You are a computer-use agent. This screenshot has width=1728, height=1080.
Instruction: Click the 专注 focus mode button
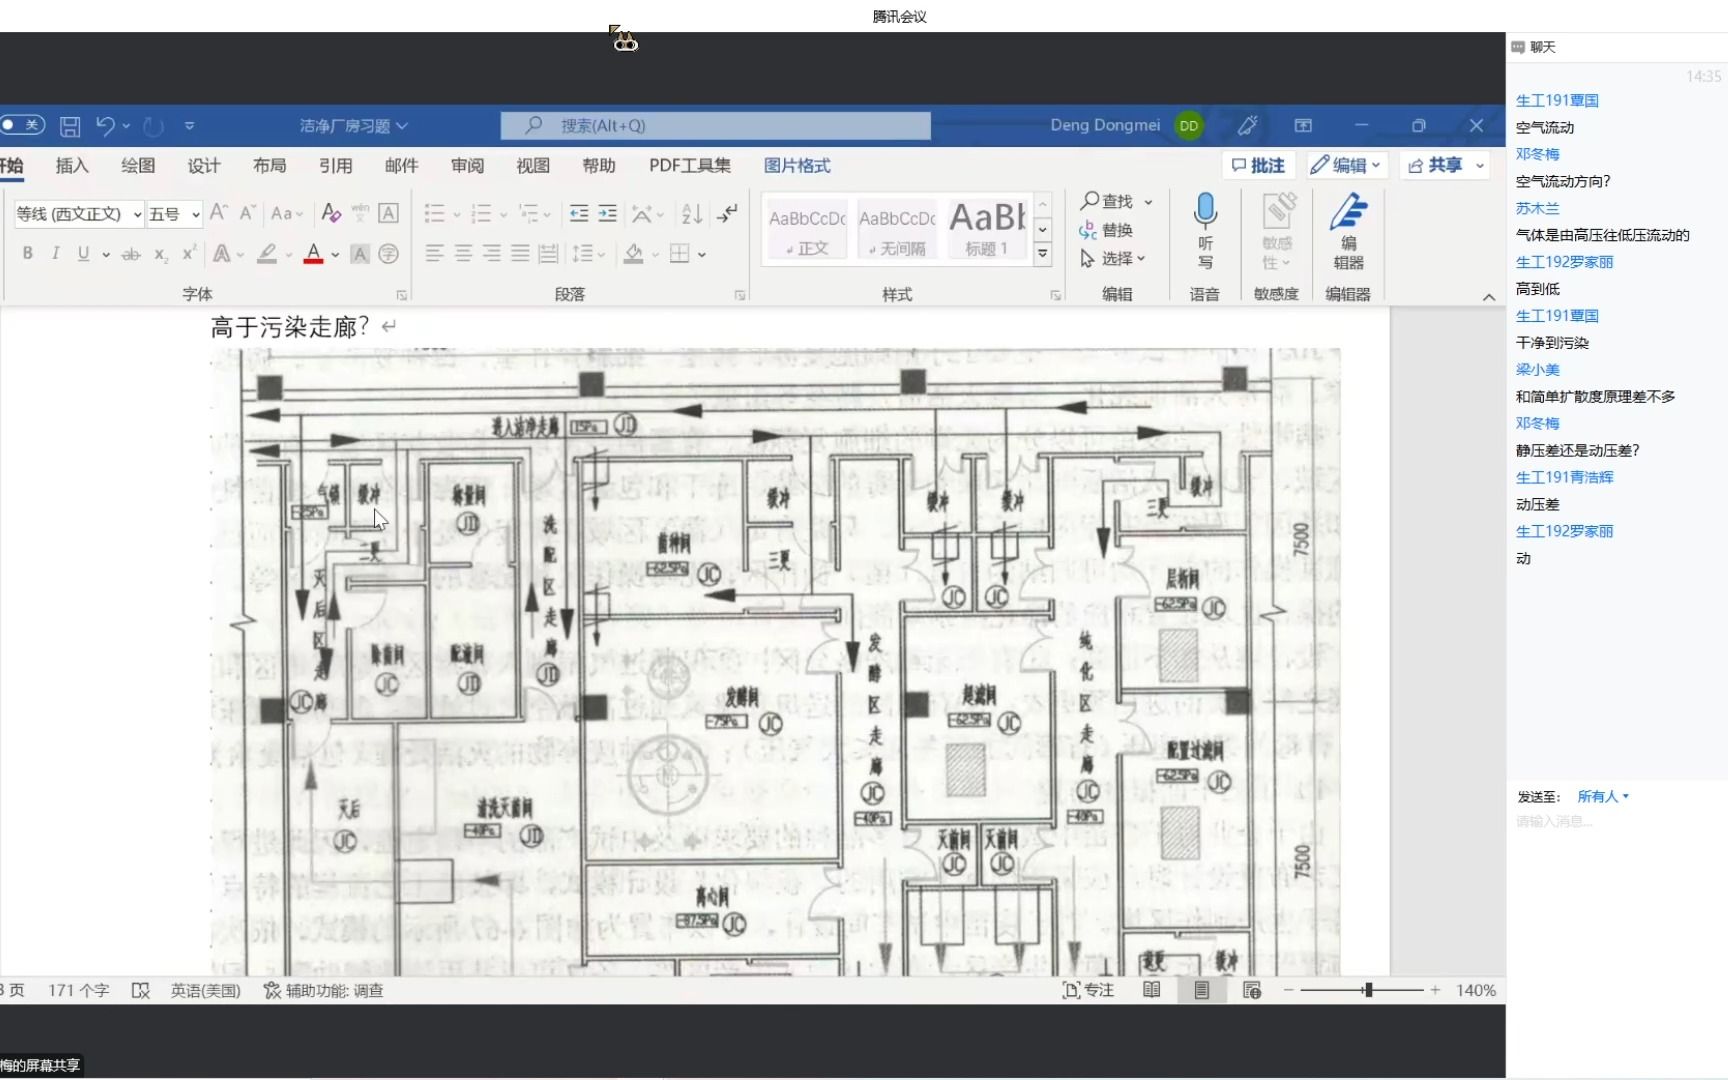coord(1088,990)
